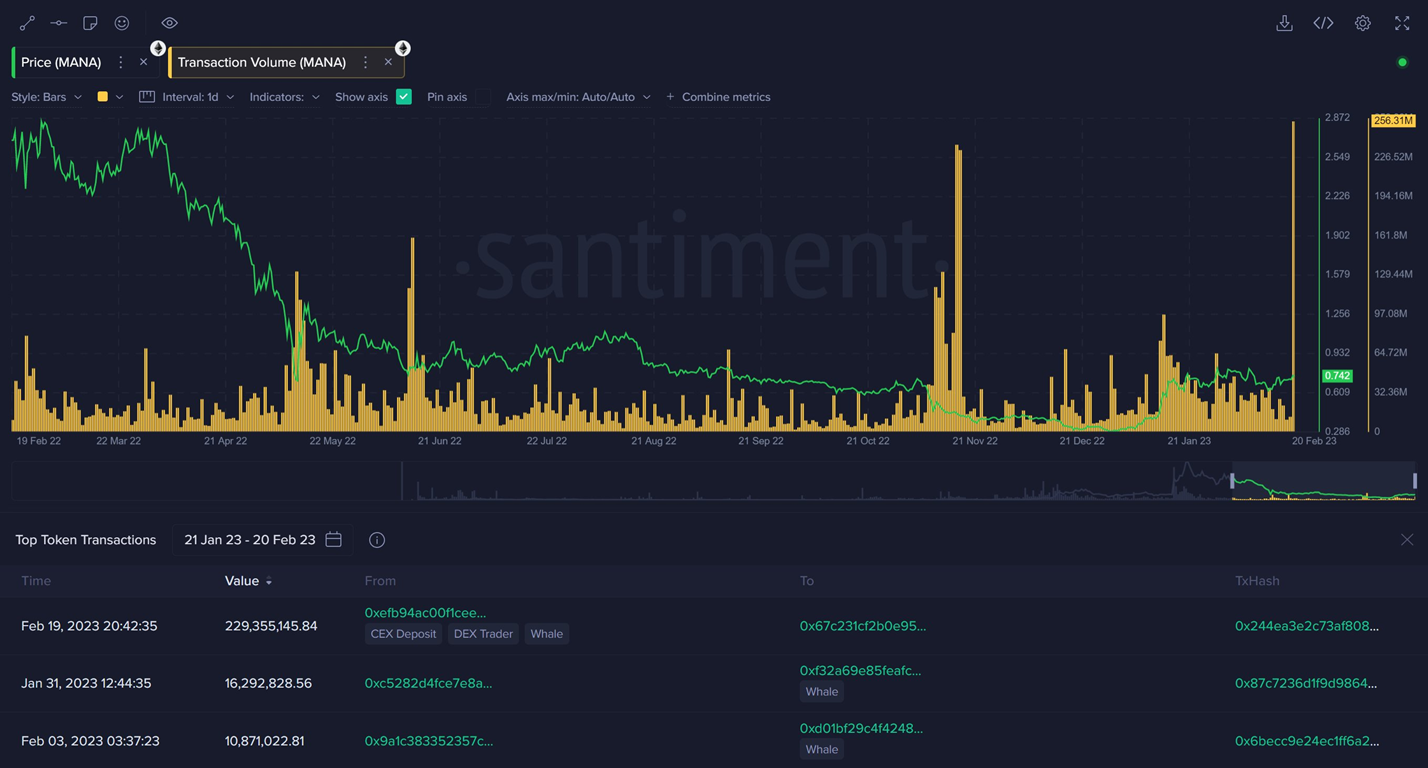Open the 0x244ea3e2c73af808 transaction hash link
Image resolution: width=1428 pixels, height=768 pixels.
(x=1306, y=626)
